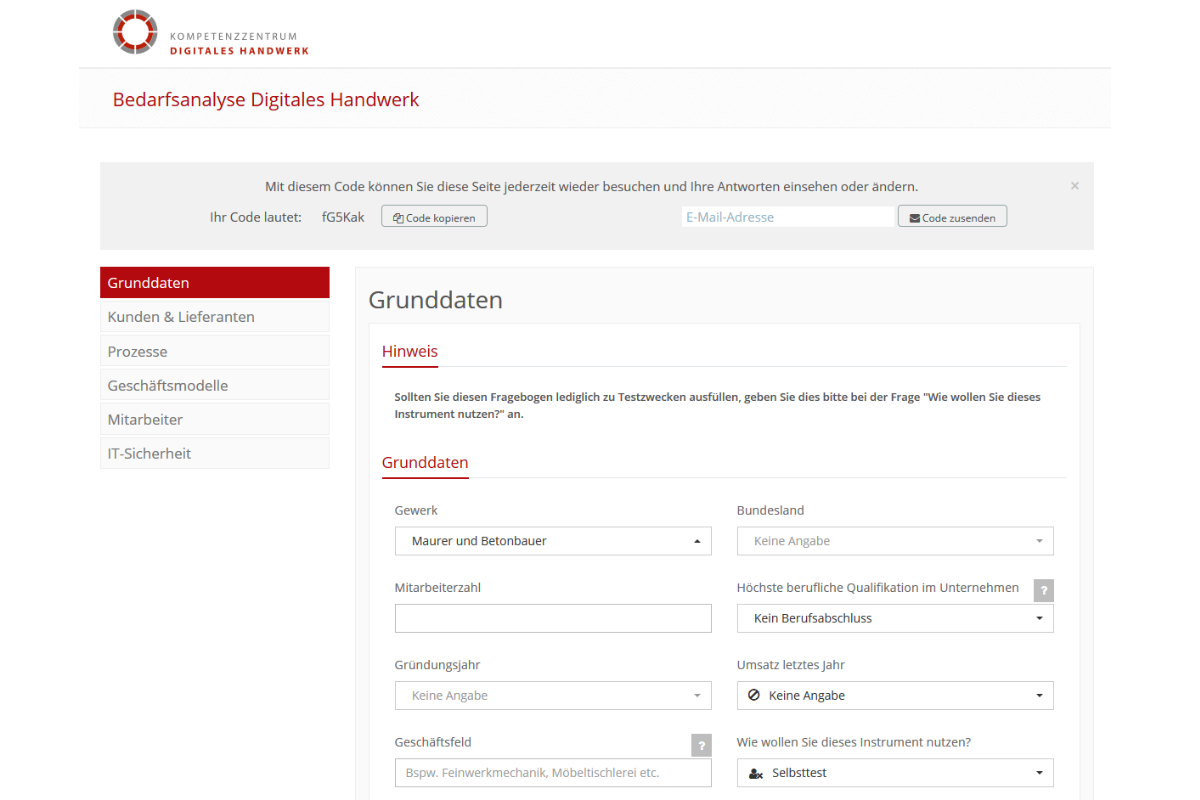This screenshot has width=1200, height=800.
Task: Click the Code kopieren button
Action: tap(434, 217)
